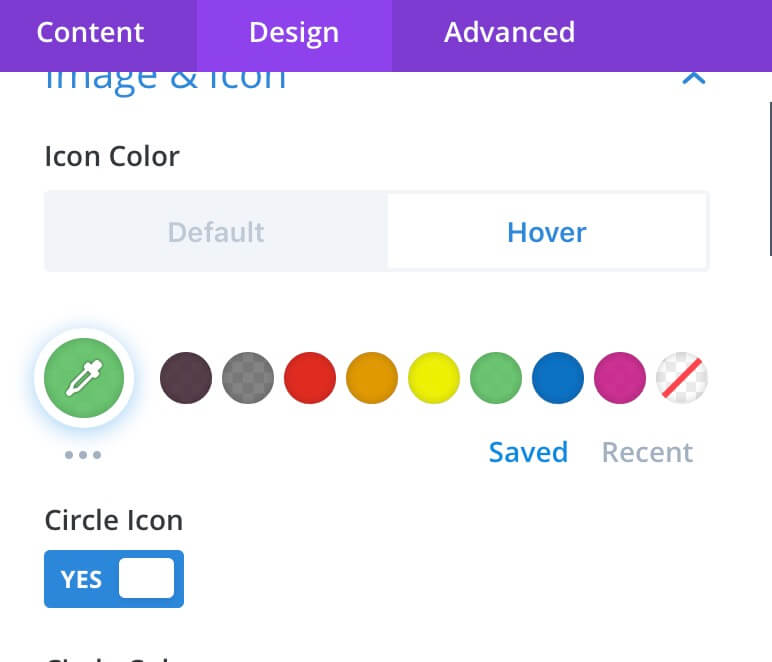The width and height of the screenshot is (772, 662).
Task: Choose the orange color swatch
Action: 372,378
